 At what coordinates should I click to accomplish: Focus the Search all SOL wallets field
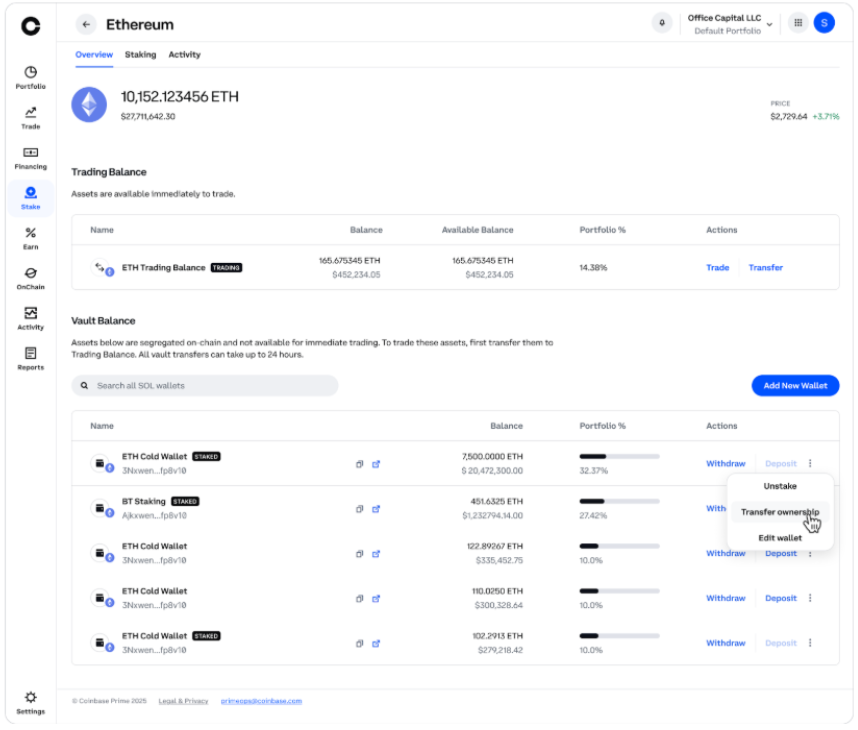[x=205, y=386]
